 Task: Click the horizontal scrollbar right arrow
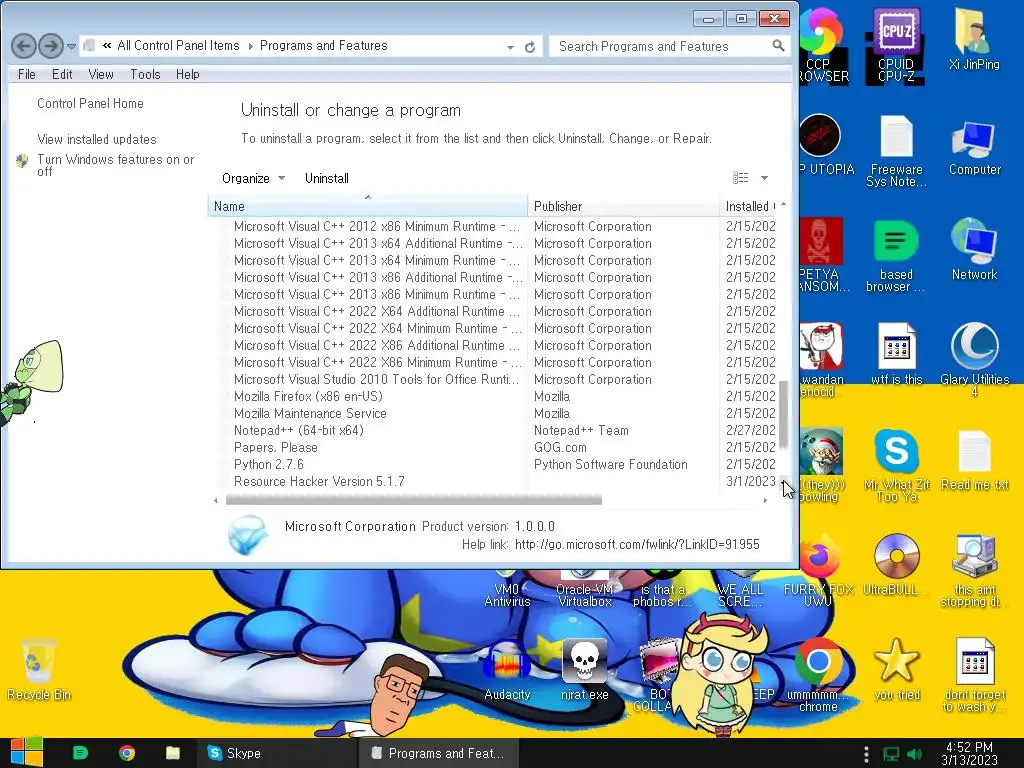765,500
